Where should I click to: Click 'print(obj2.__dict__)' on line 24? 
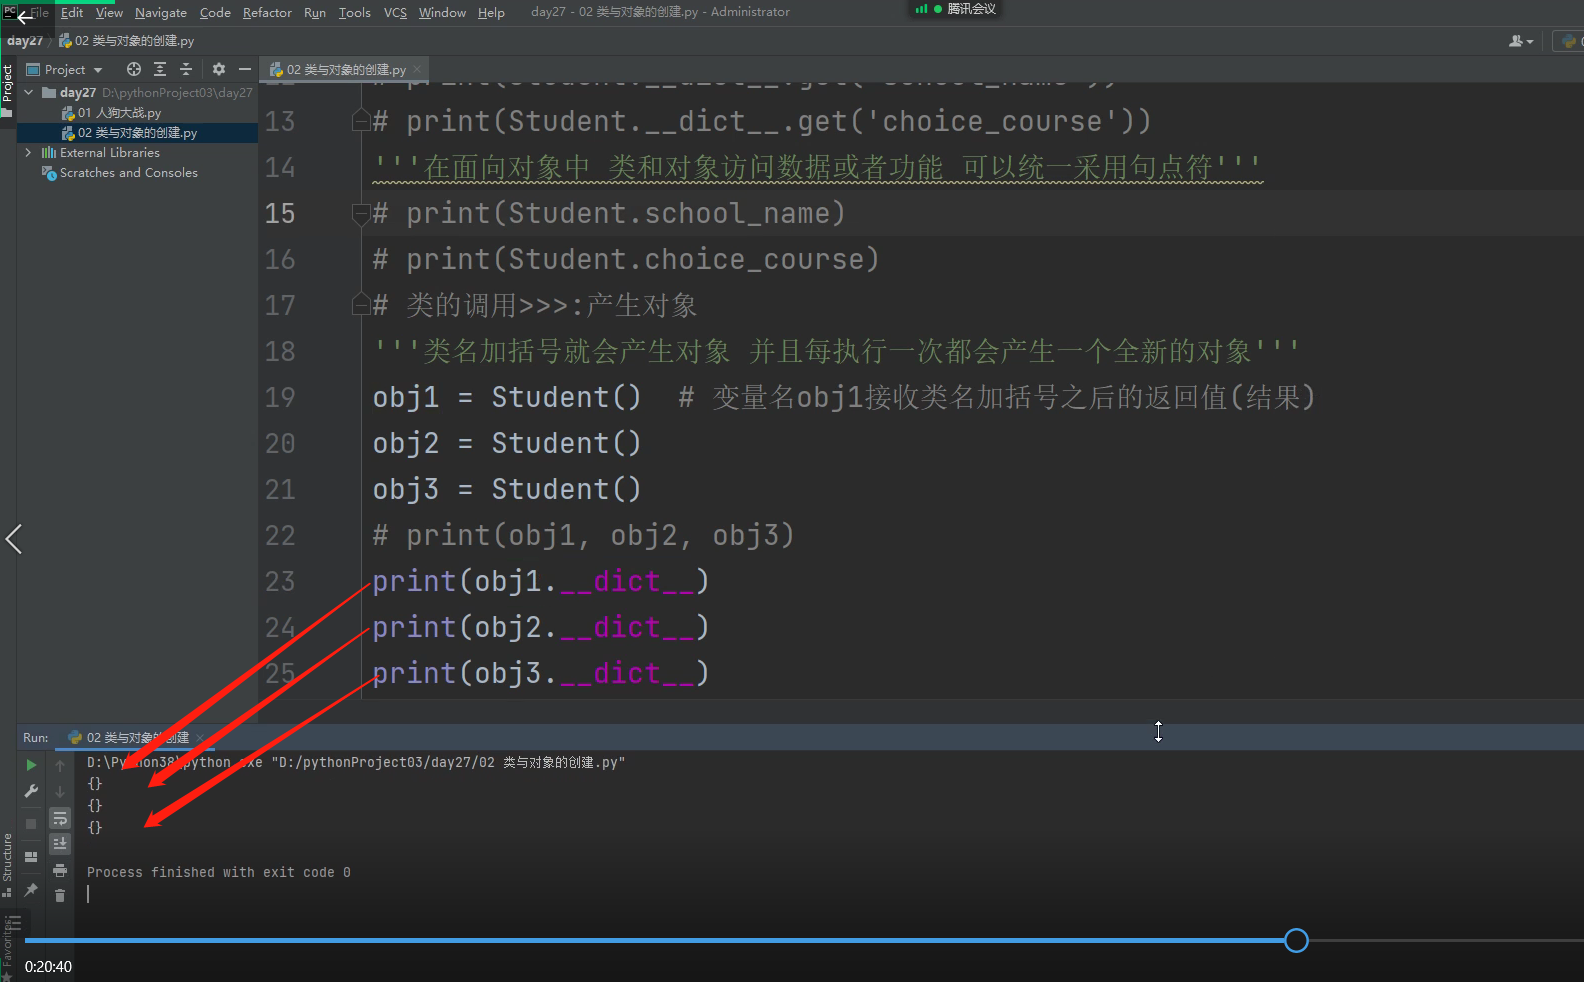click(x=541, y=627)
